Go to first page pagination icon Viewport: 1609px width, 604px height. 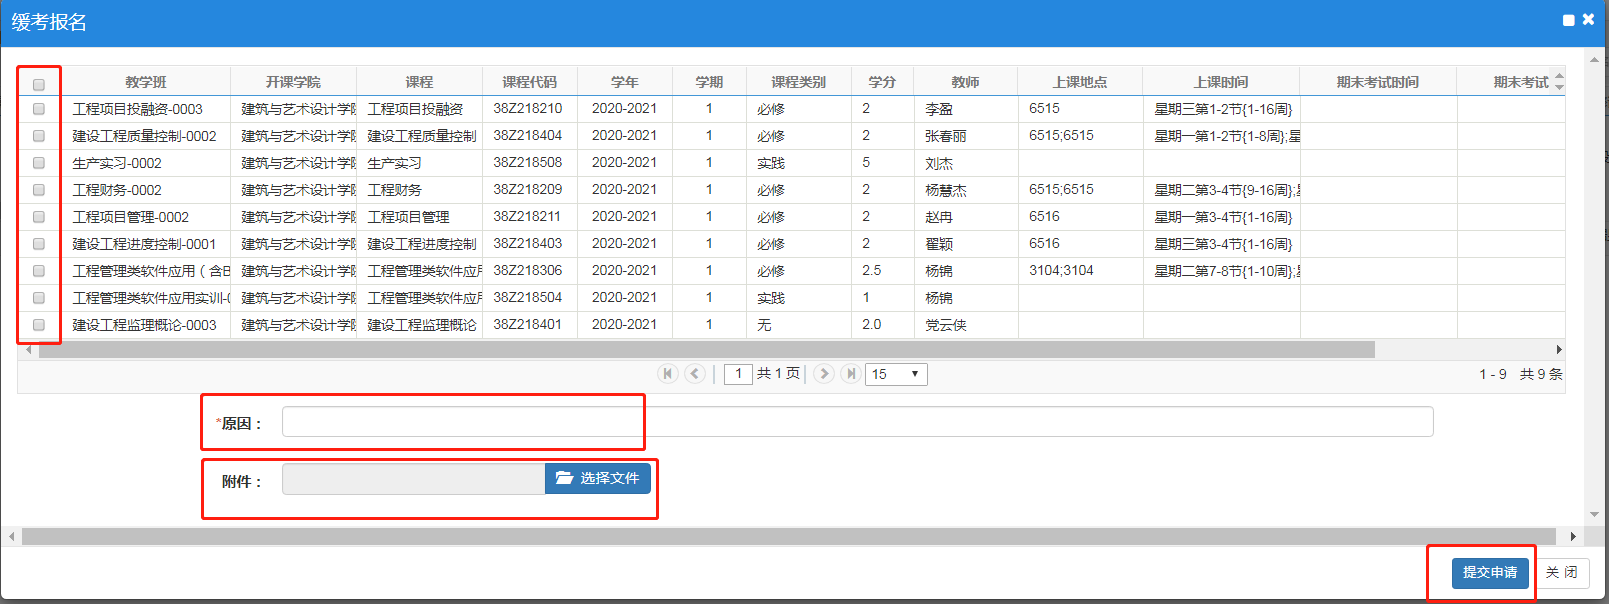(667, 373)
